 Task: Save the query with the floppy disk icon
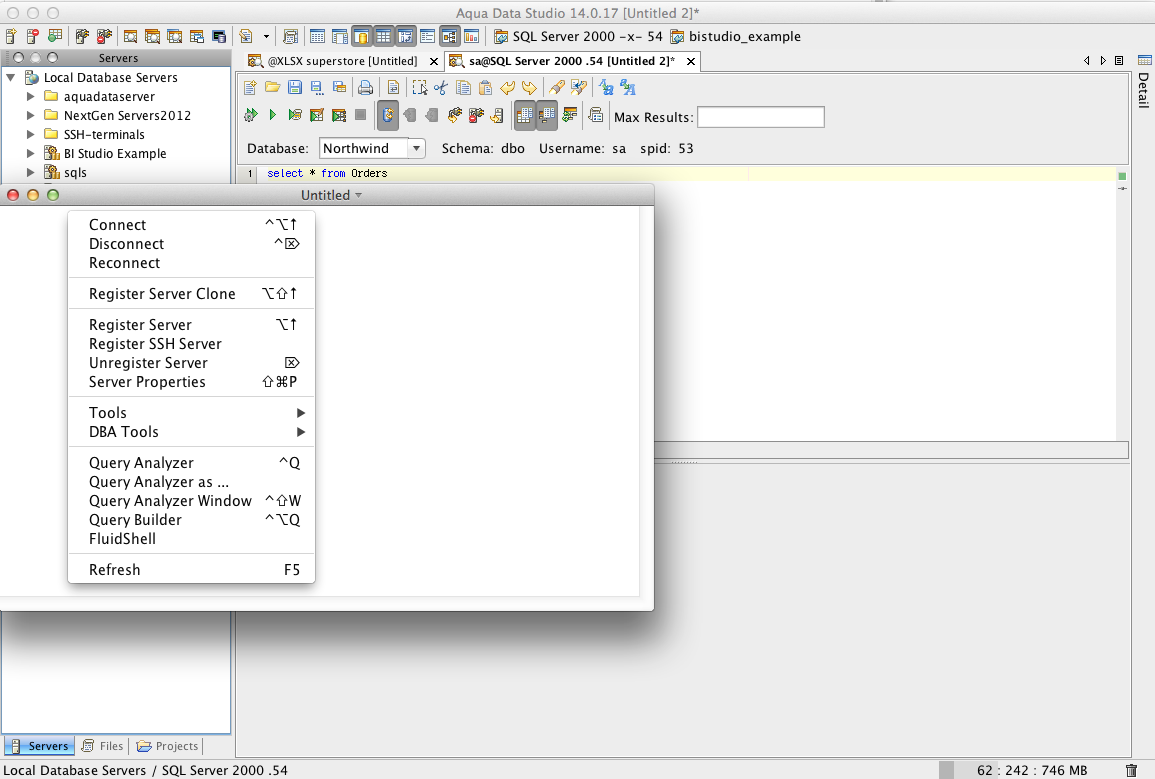pos(295,88)
